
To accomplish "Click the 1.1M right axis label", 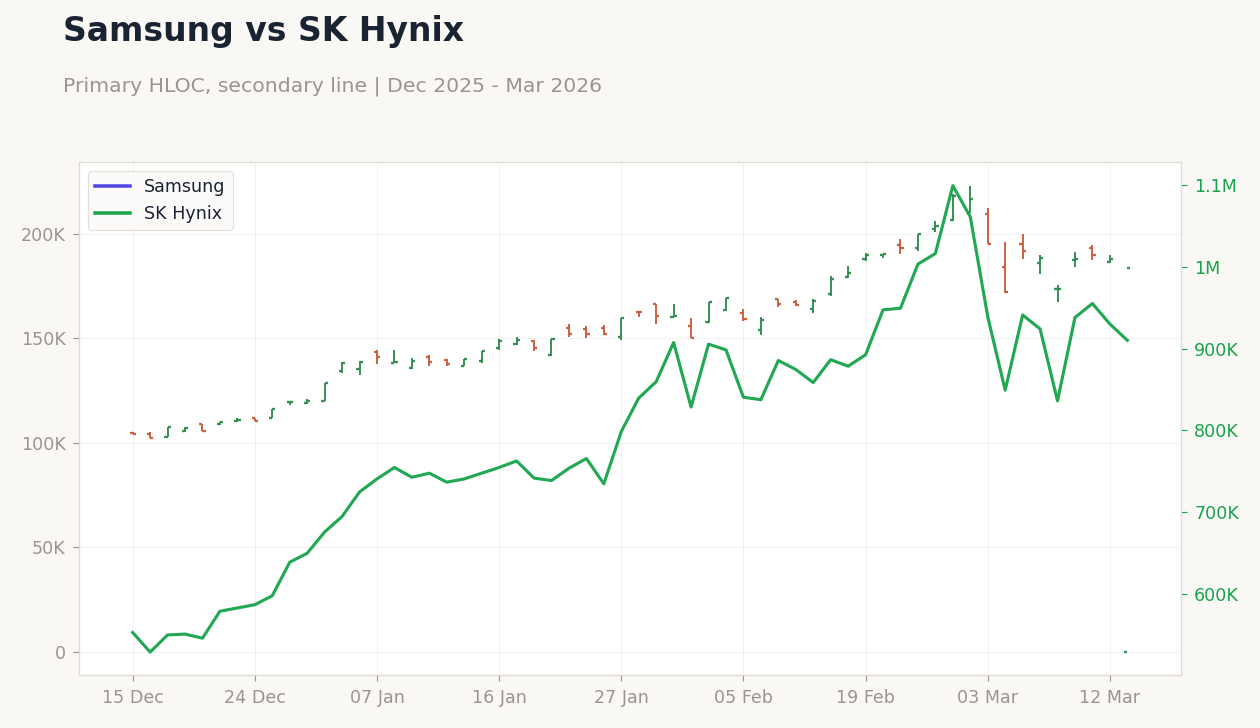I will 1215,185.
